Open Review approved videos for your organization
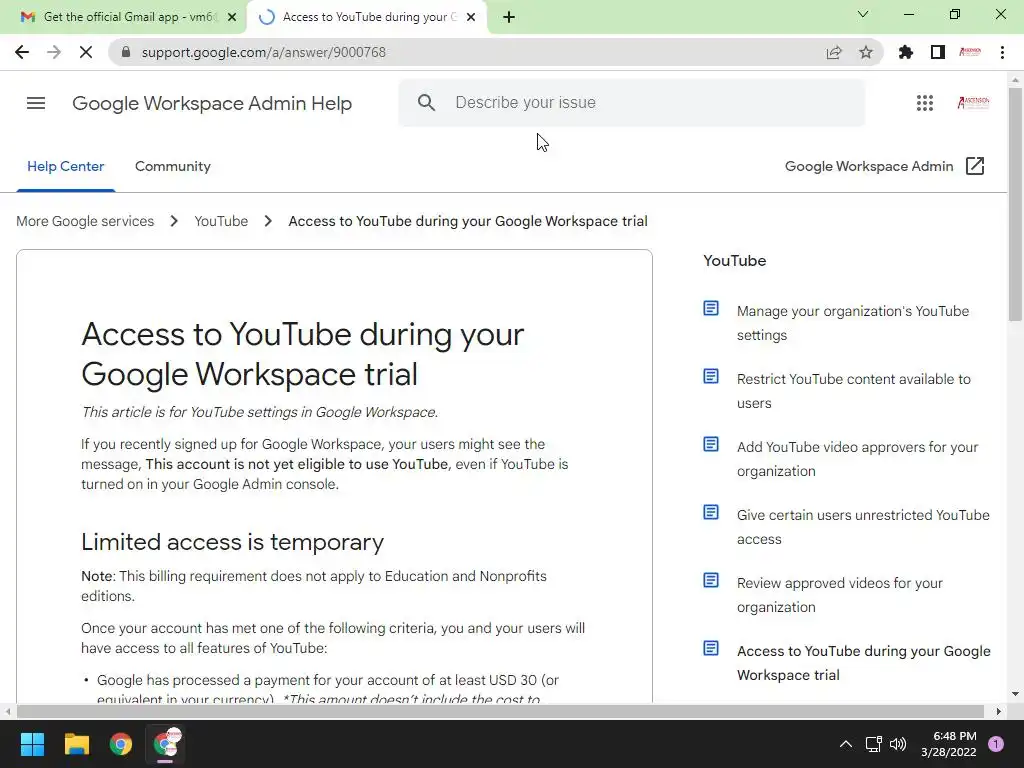 840,594
